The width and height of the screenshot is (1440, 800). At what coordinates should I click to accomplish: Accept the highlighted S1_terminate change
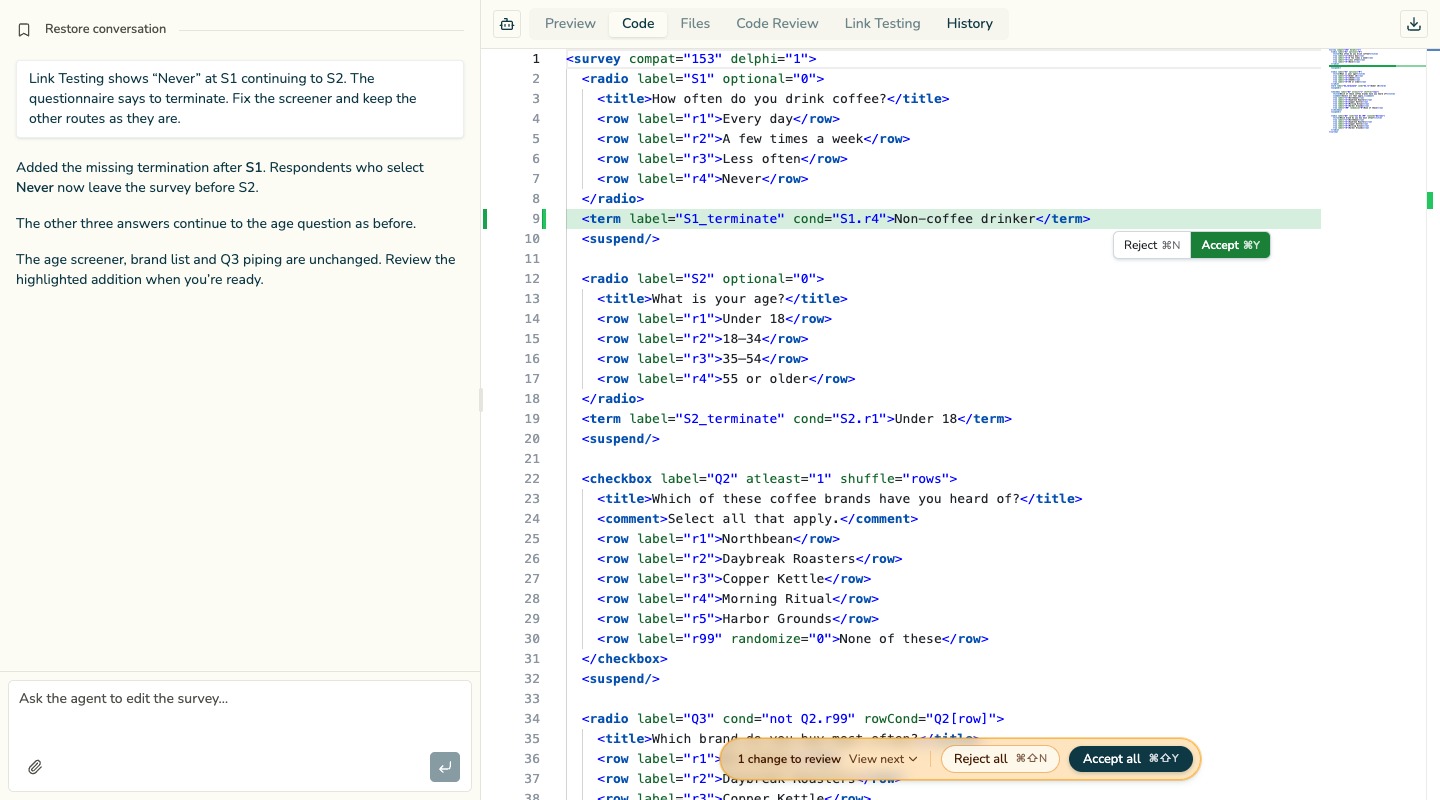coord(1230,245)
